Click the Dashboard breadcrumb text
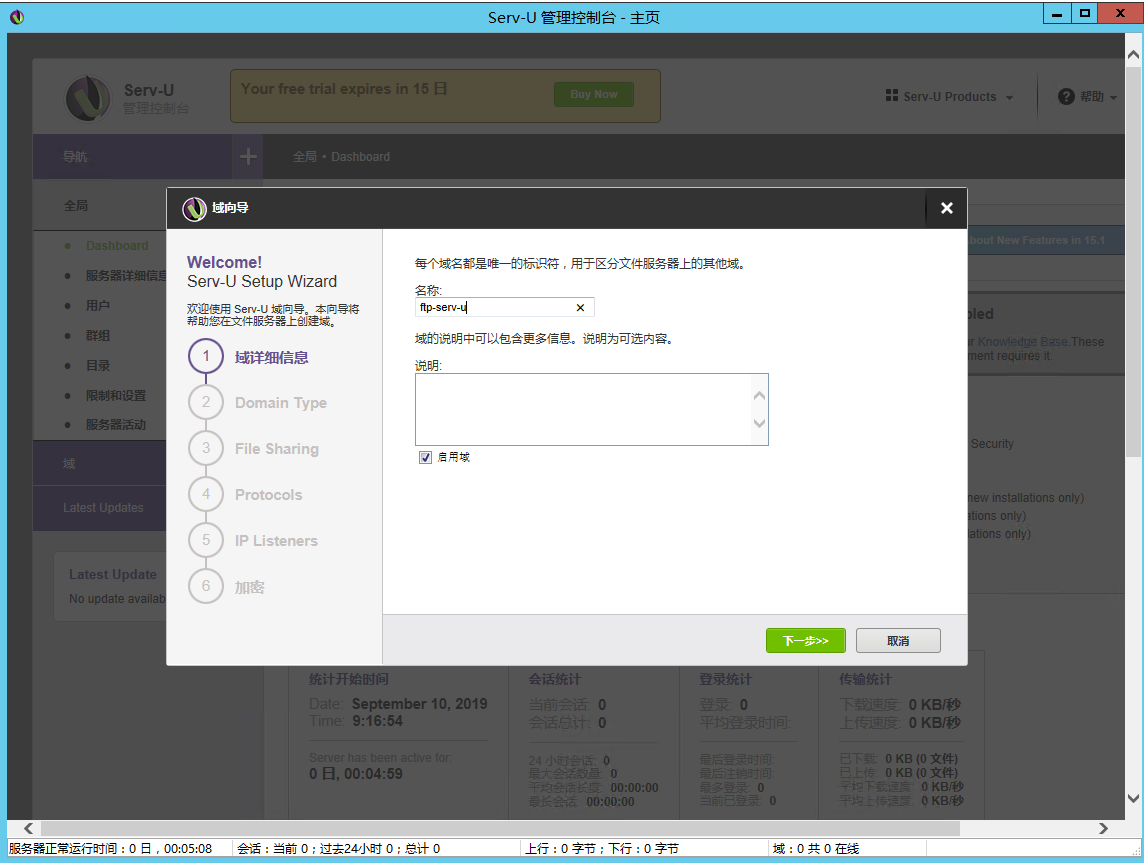 point(360,157)
